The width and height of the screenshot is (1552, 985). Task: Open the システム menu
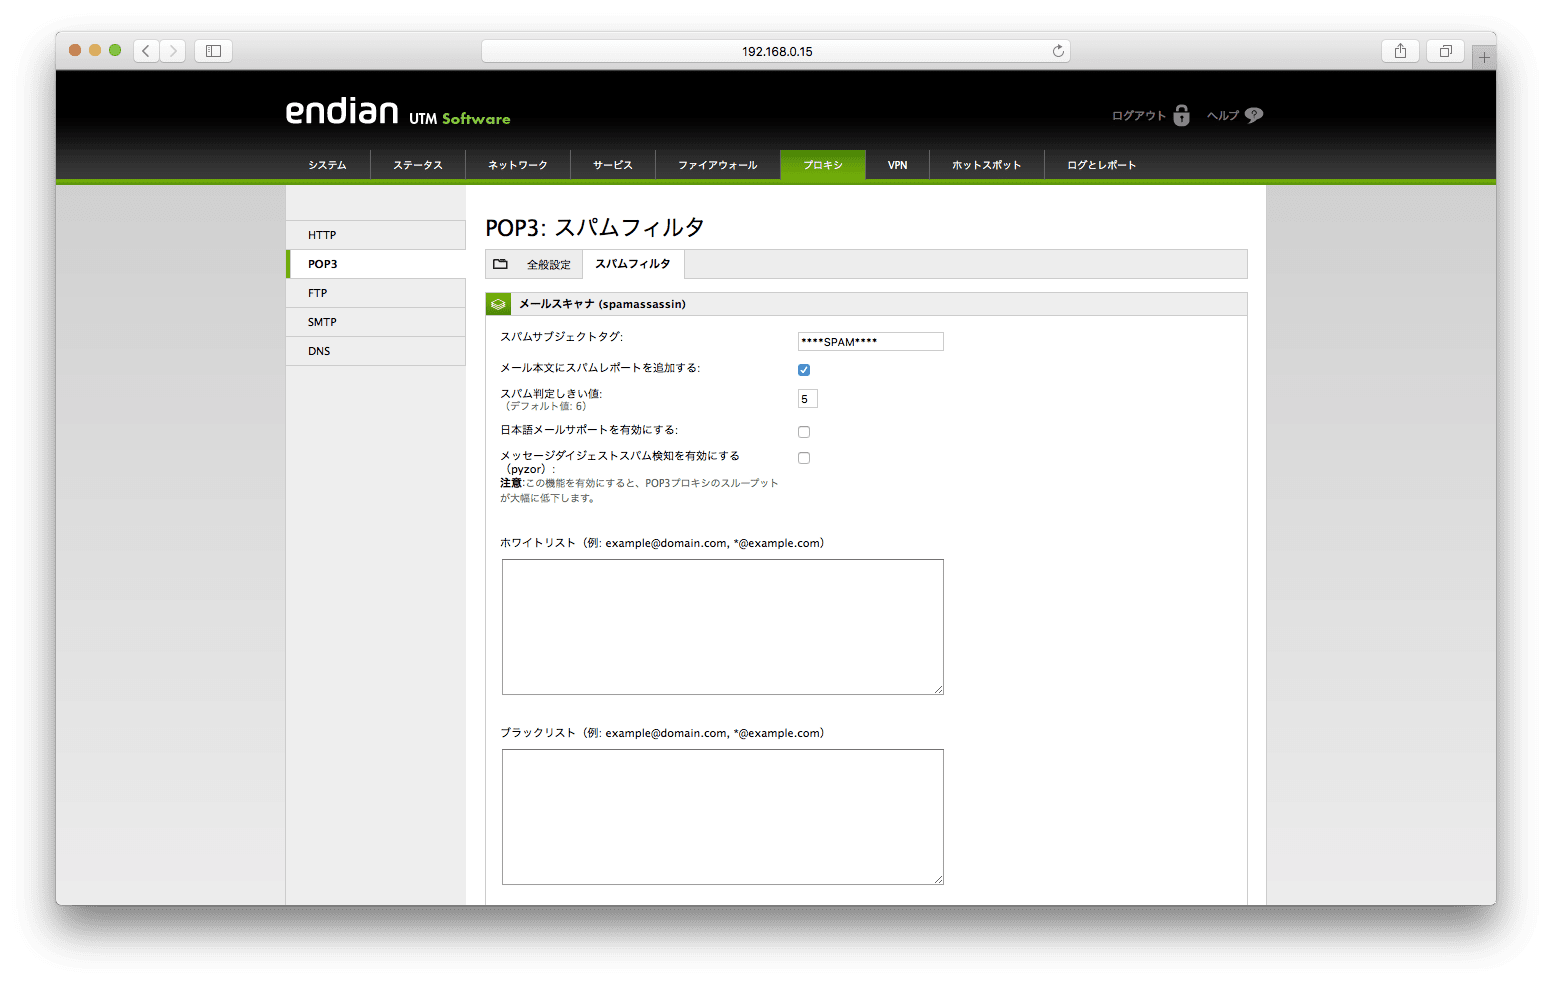(327, 165)
